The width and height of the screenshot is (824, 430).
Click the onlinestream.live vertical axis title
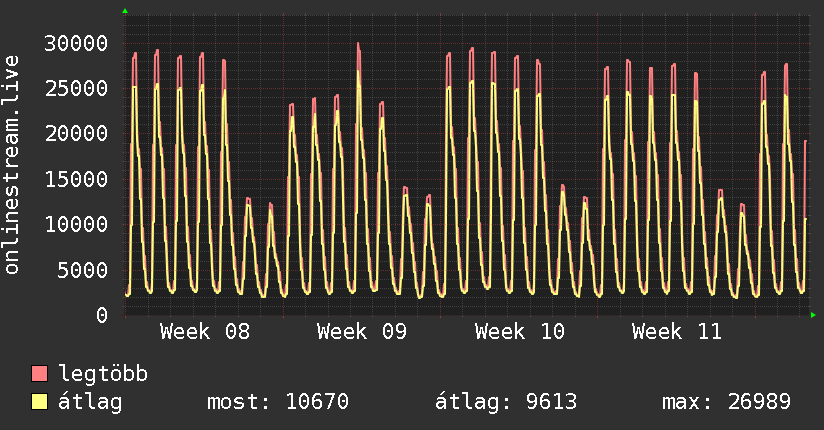pyautogui.click(x=12, y=165)
